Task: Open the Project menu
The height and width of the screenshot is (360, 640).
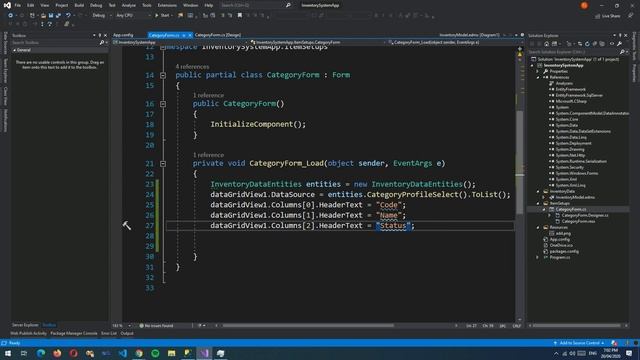Action: tap(62, 5)
